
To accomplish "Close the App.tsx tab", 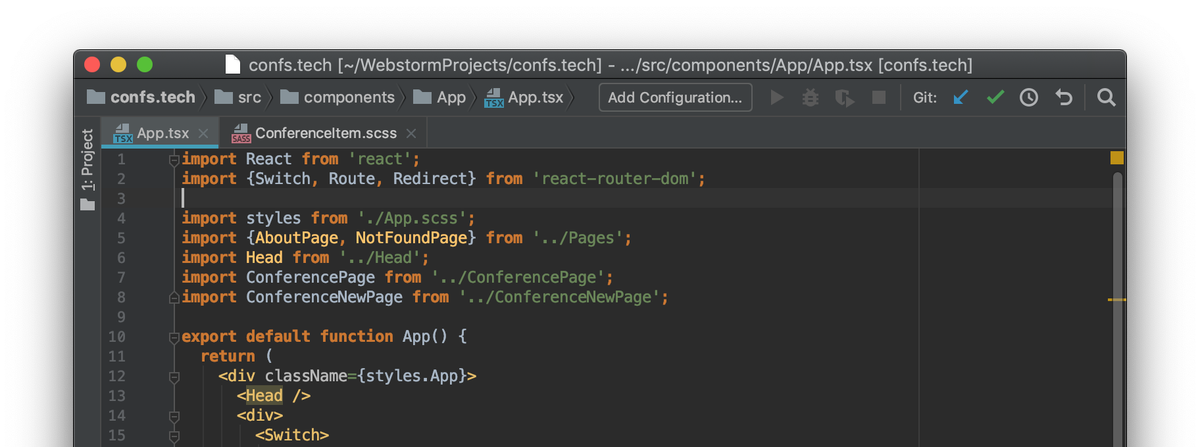I will pos(203,132).
